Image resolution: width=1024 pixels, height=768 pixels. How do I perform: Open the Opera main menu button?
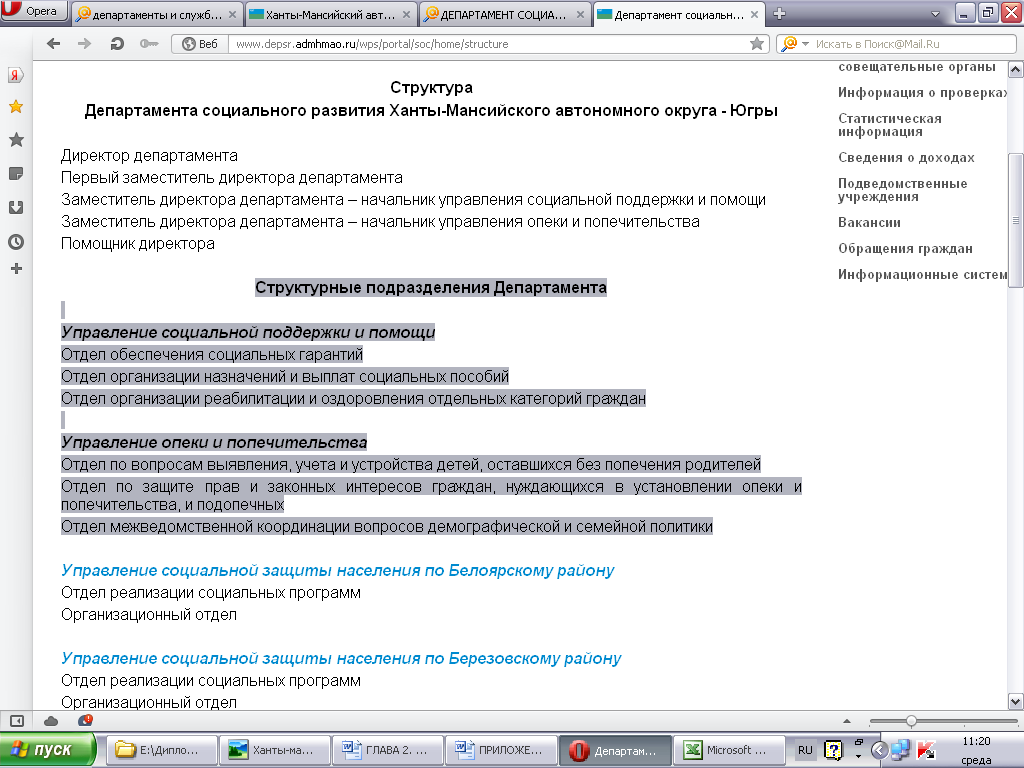click(x=34, y=11)
